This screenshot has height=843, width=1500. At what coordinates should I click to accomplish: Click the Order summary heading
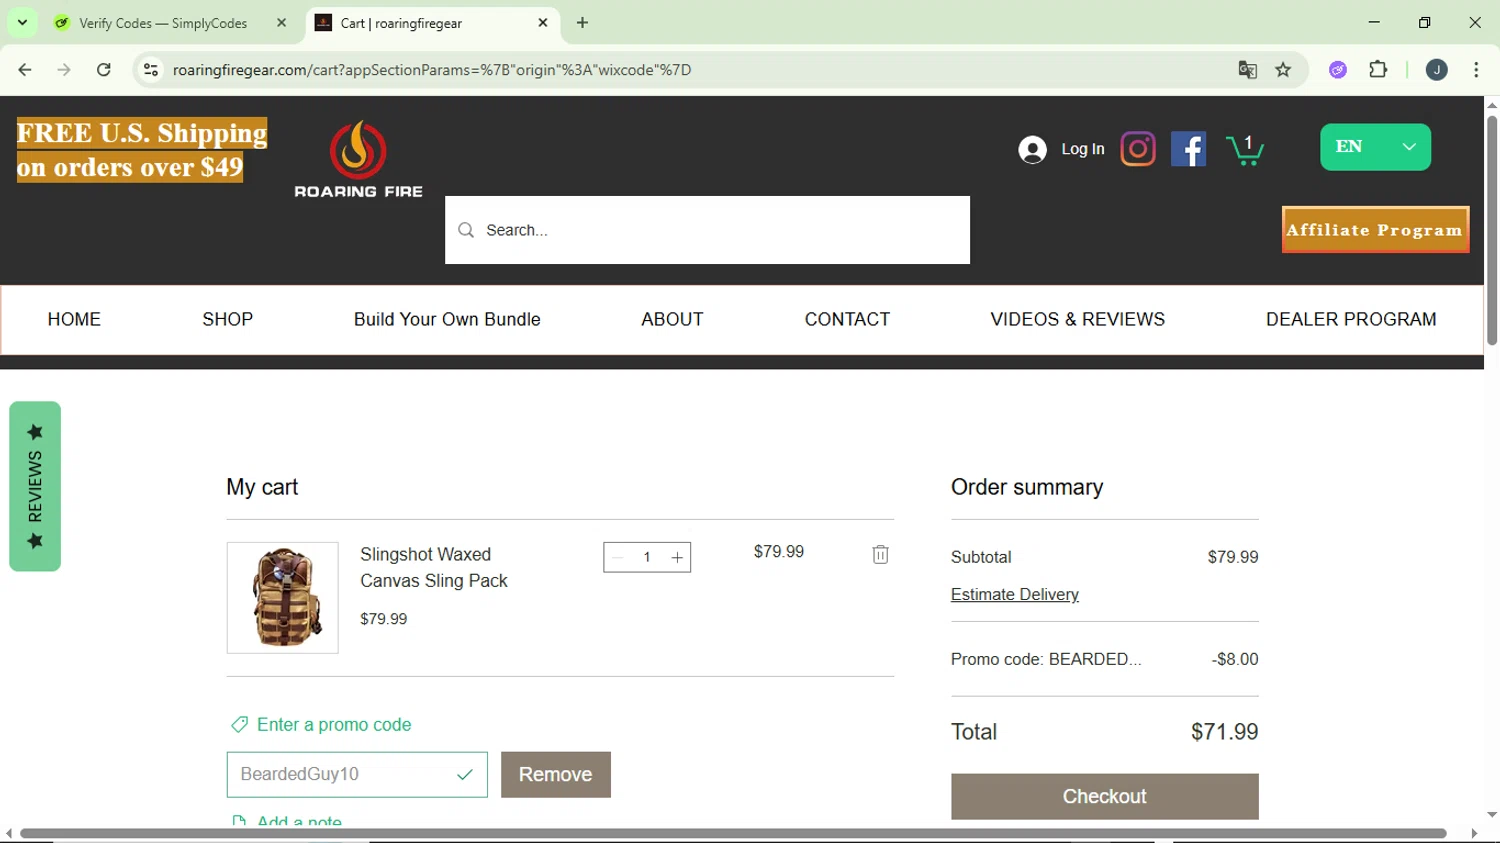click(x=1027, y=487)
